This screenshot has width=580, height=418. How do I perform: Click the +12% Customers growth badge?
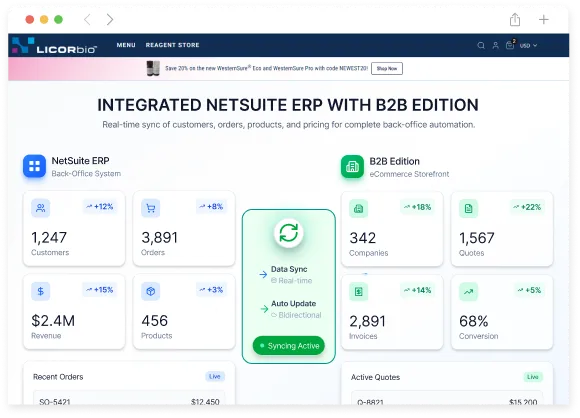tap(100, 206)
